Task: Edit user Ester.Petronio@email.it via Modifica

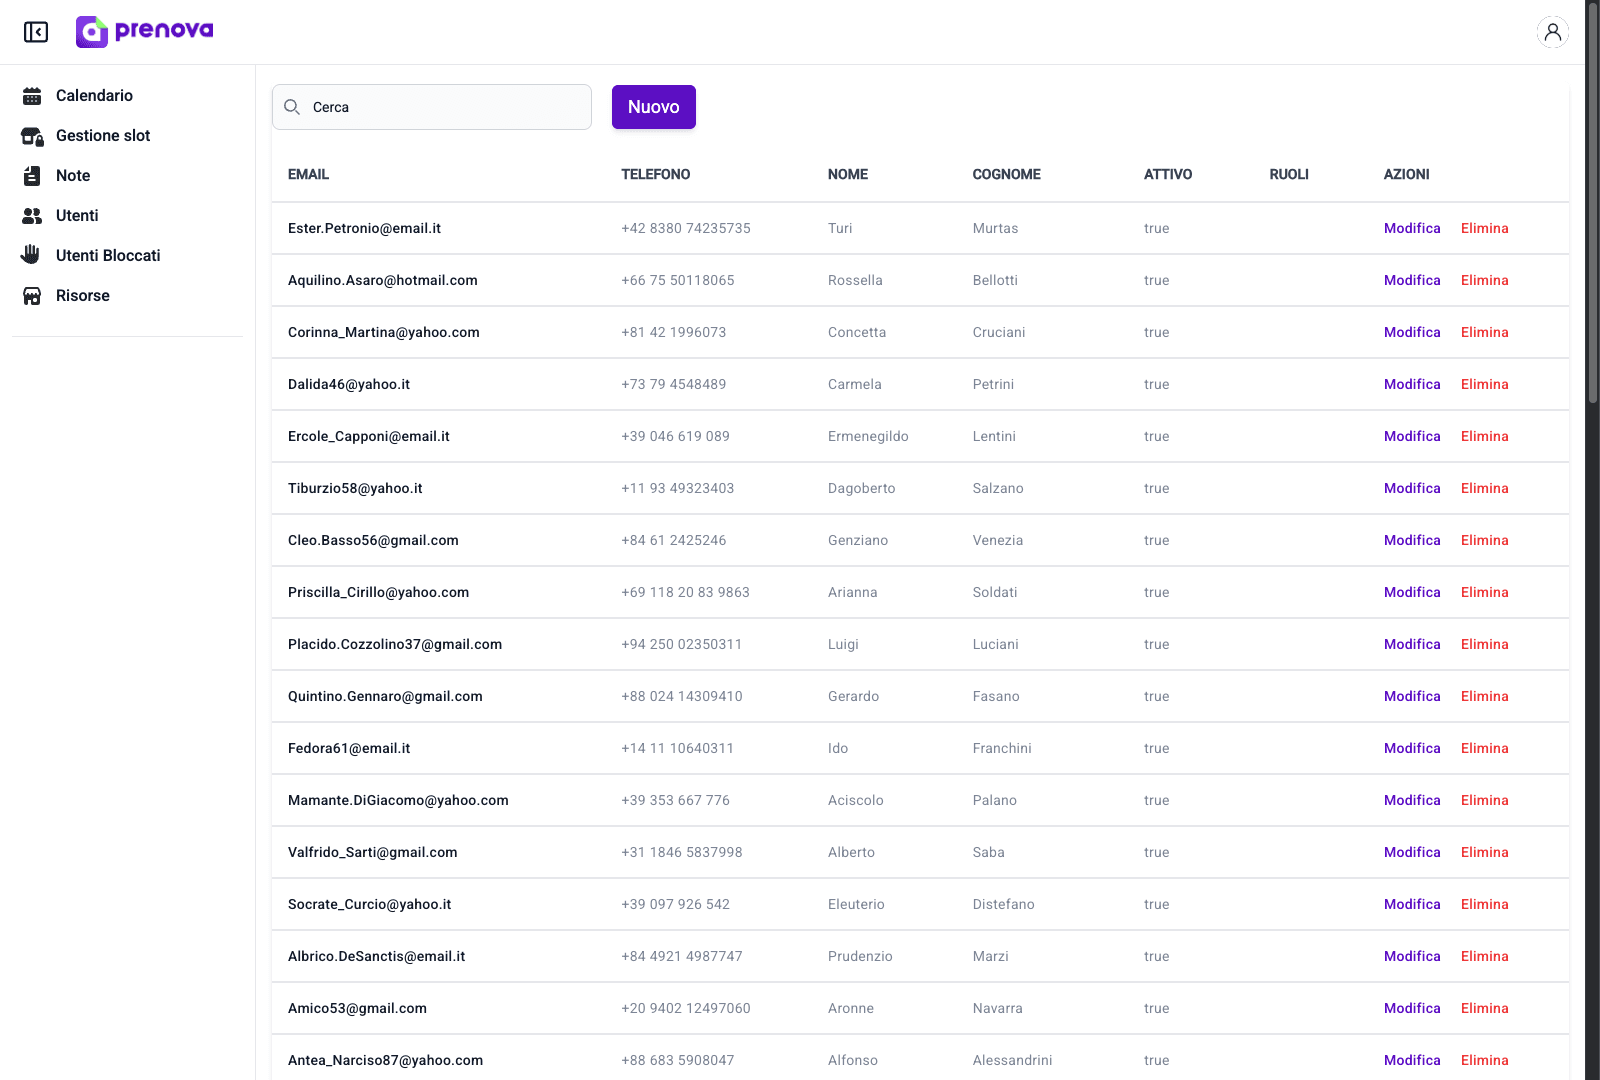Action: tap(1411, 228)
